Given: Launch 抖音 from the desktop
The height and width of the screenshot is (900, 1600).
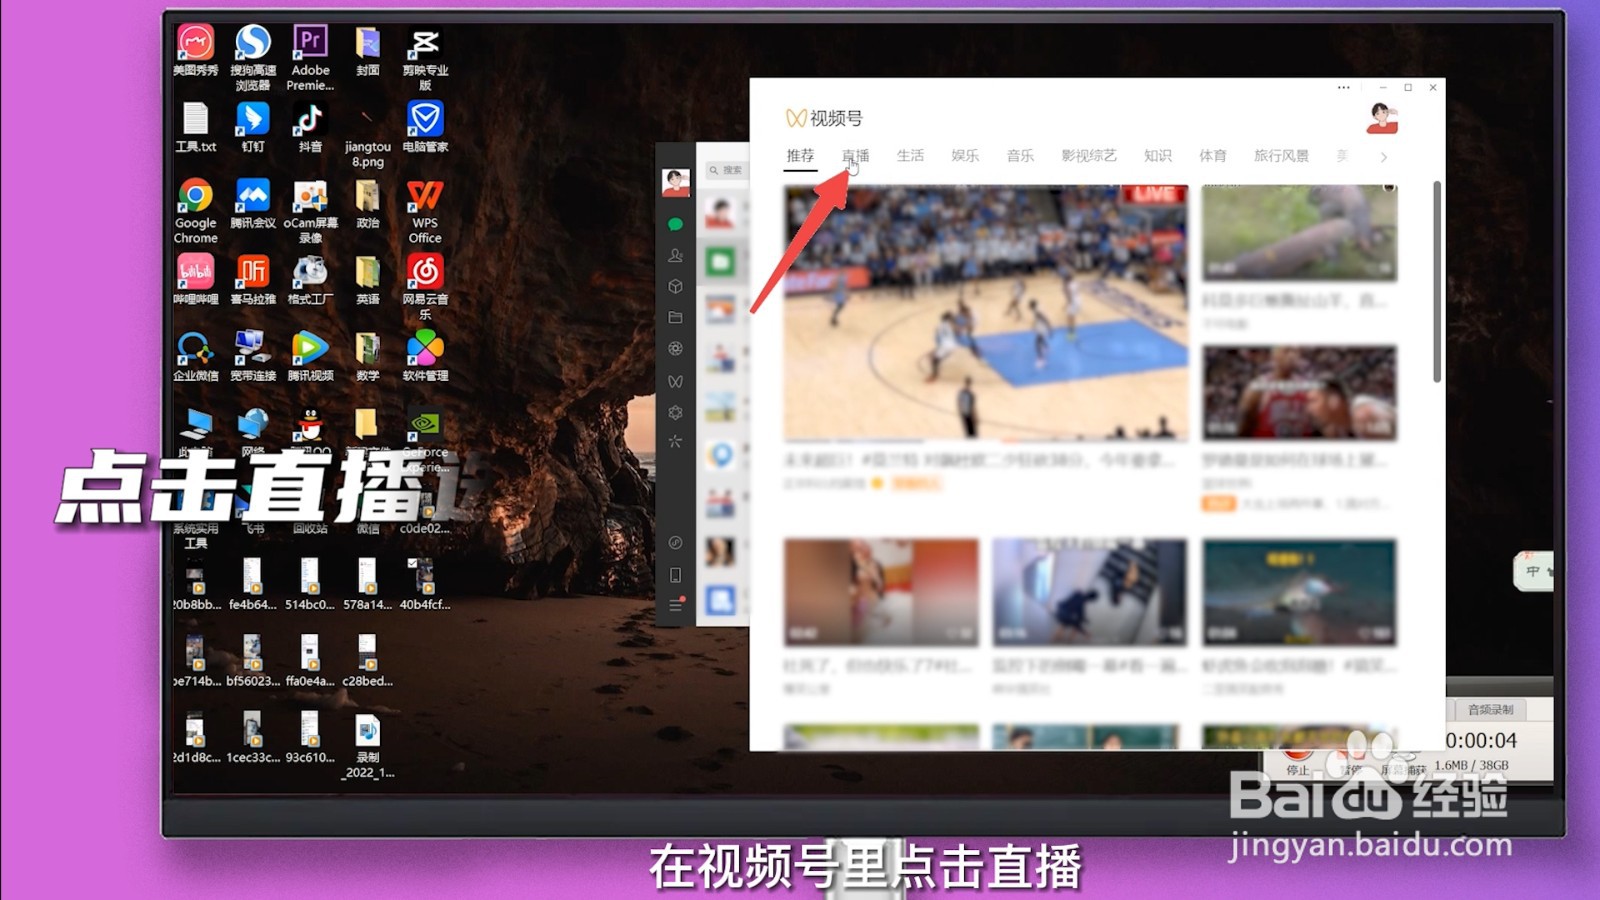Looking at the screenshot, I should pos(310,127).
